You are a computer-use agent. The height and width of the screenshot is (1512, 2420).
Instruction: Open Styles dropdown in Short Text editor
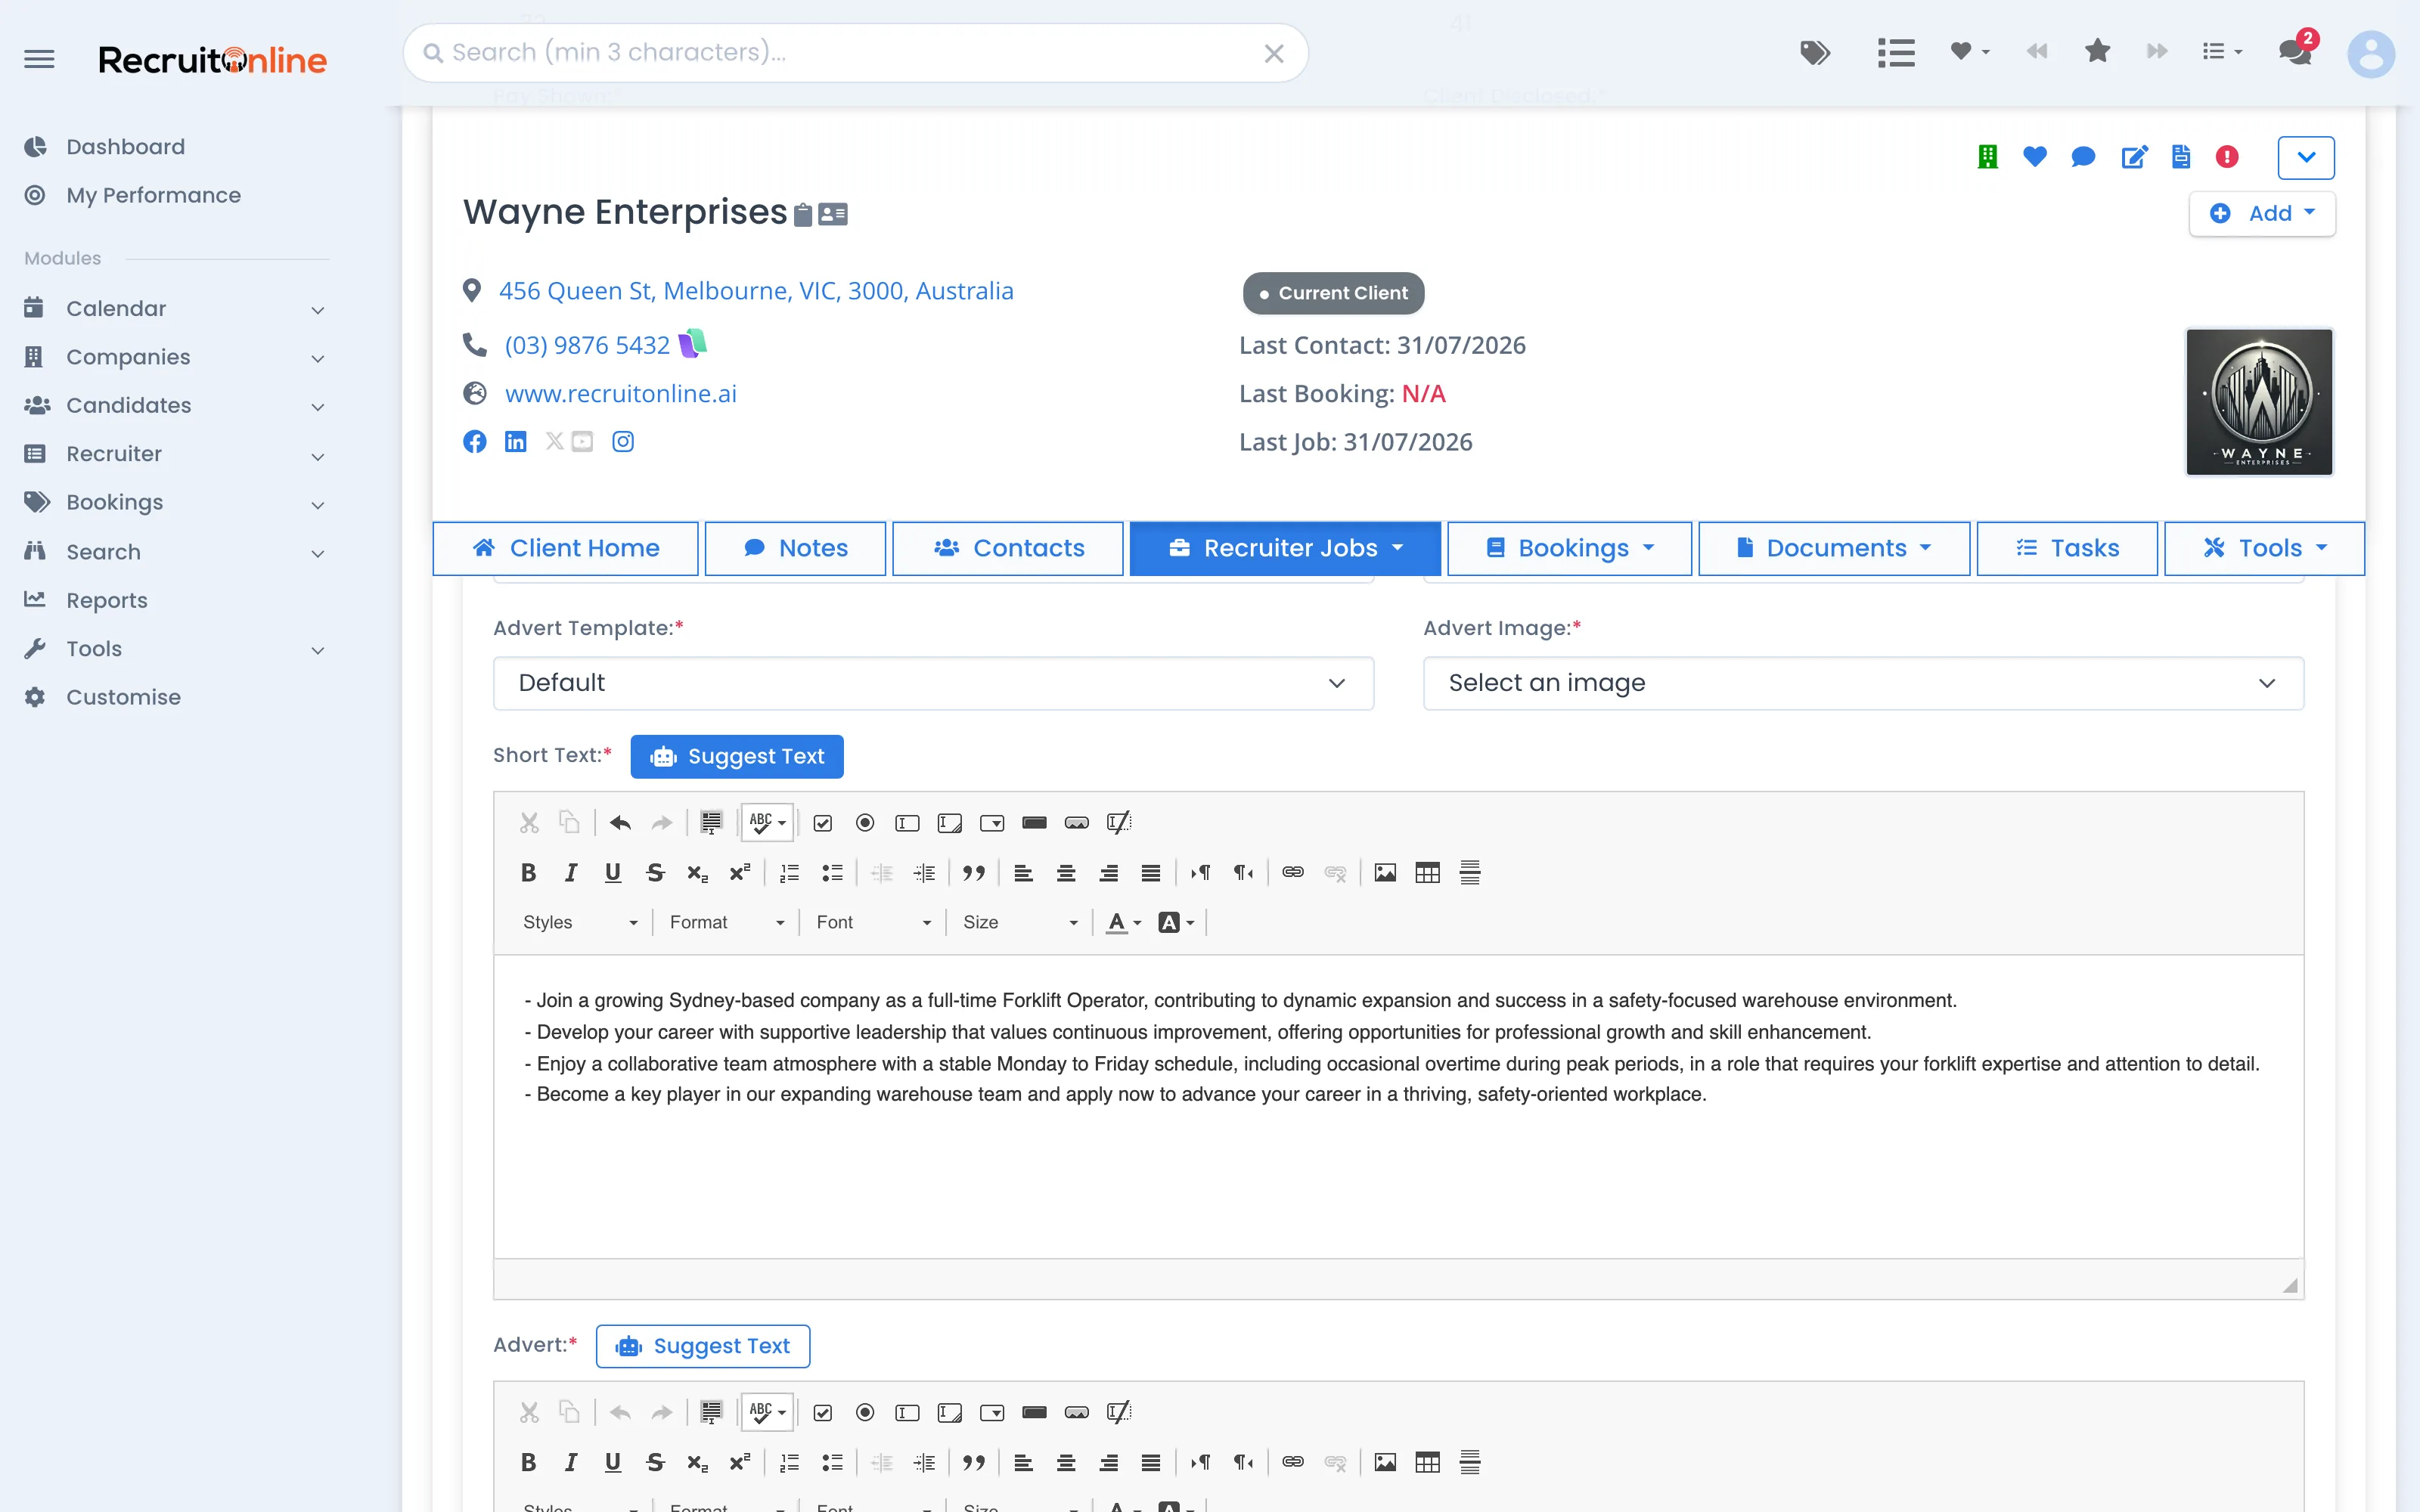(580, 922)
